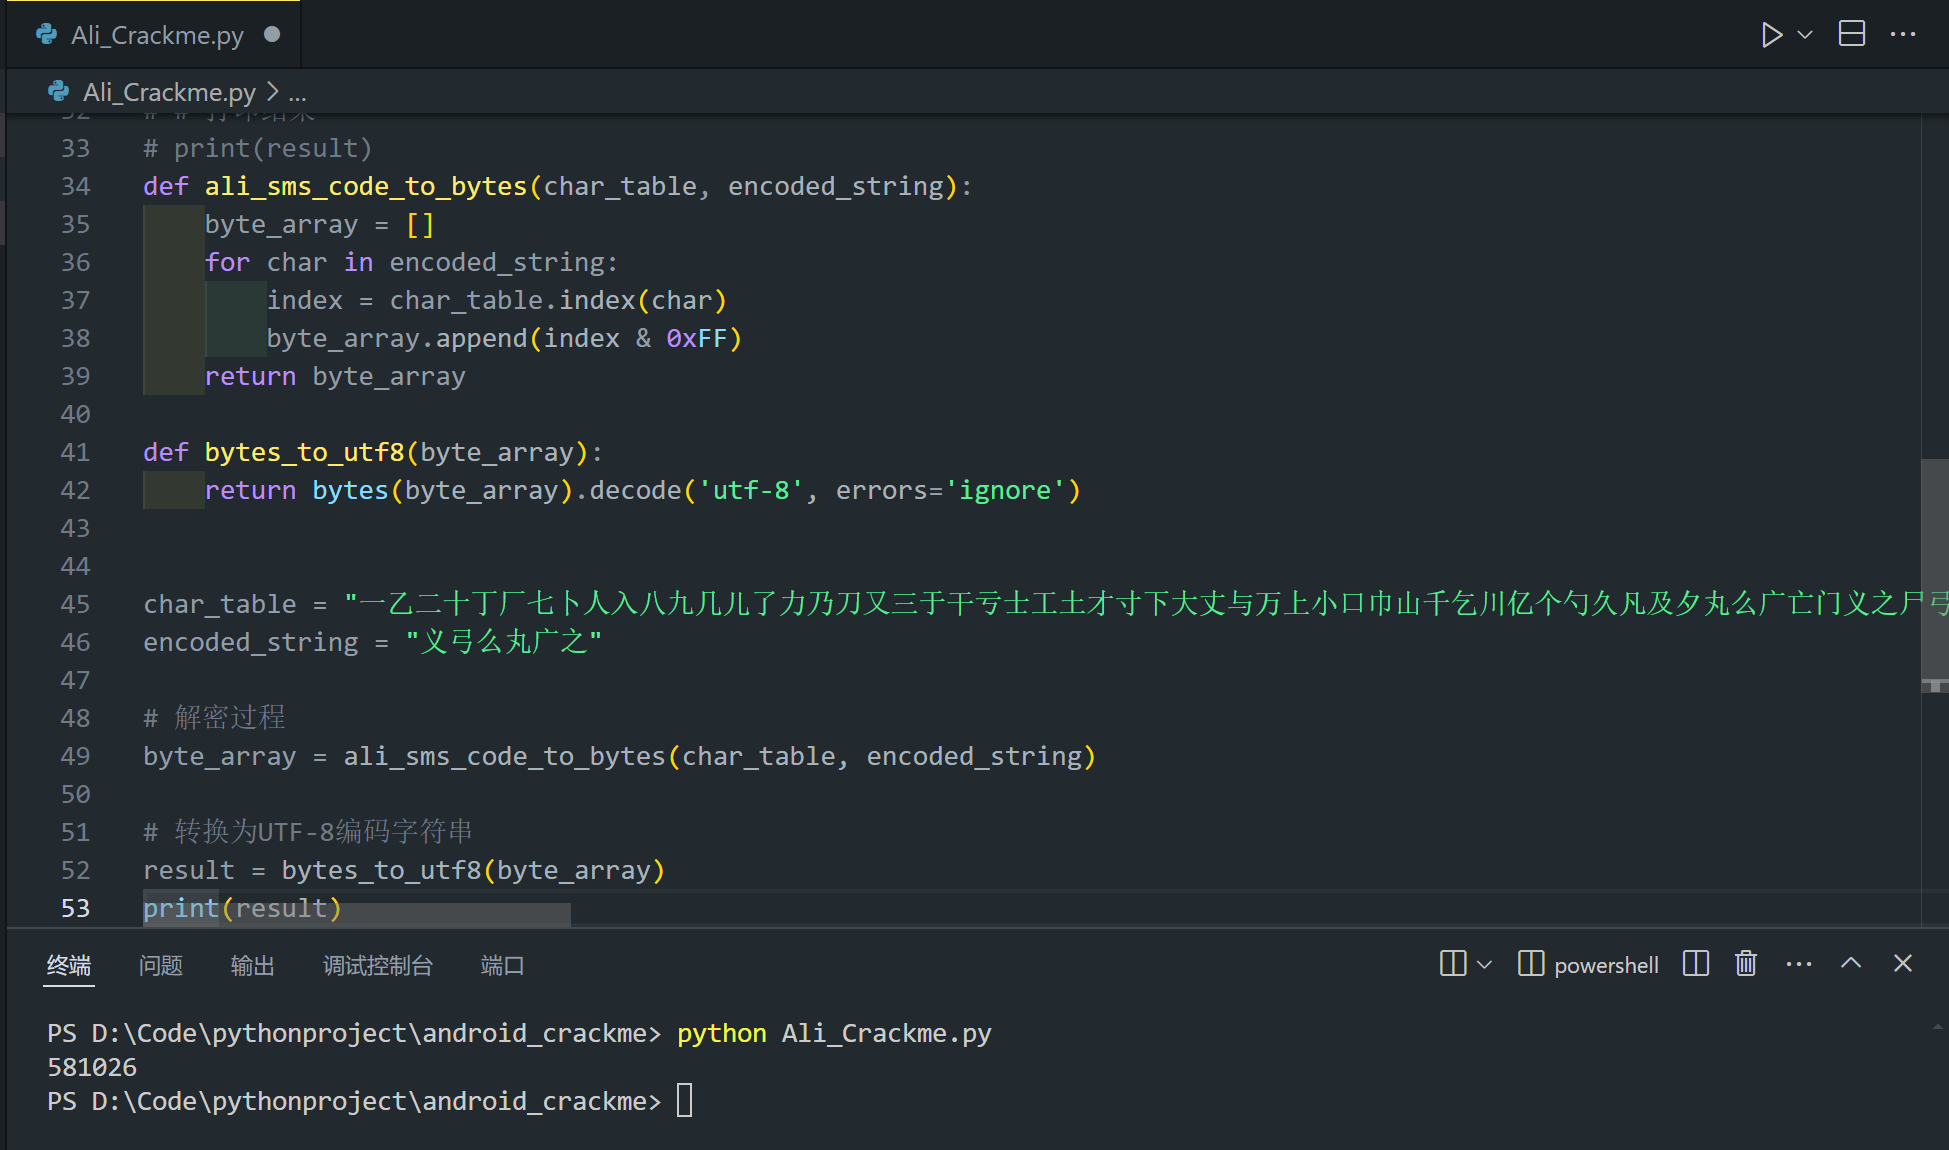The height and width of the screenshot is (1150, 1949).
Task: Click python Ali_Crackme.py command in terminal
Action: 834,1034
